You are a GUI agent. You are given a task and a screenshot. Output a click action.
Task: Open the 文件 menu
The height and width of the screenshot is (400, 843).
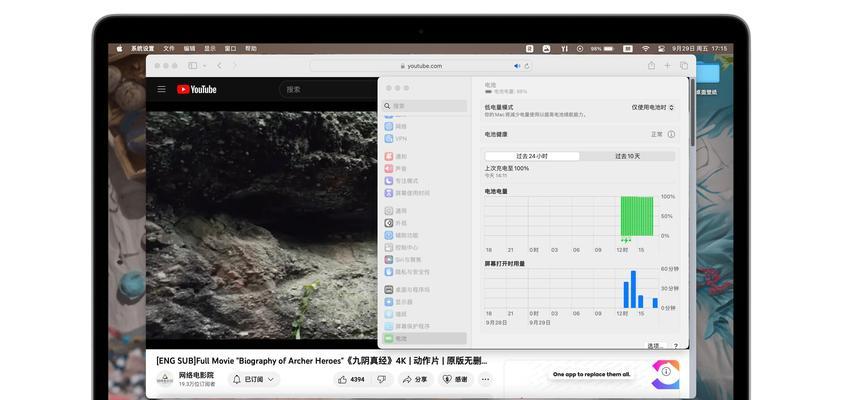169,48
